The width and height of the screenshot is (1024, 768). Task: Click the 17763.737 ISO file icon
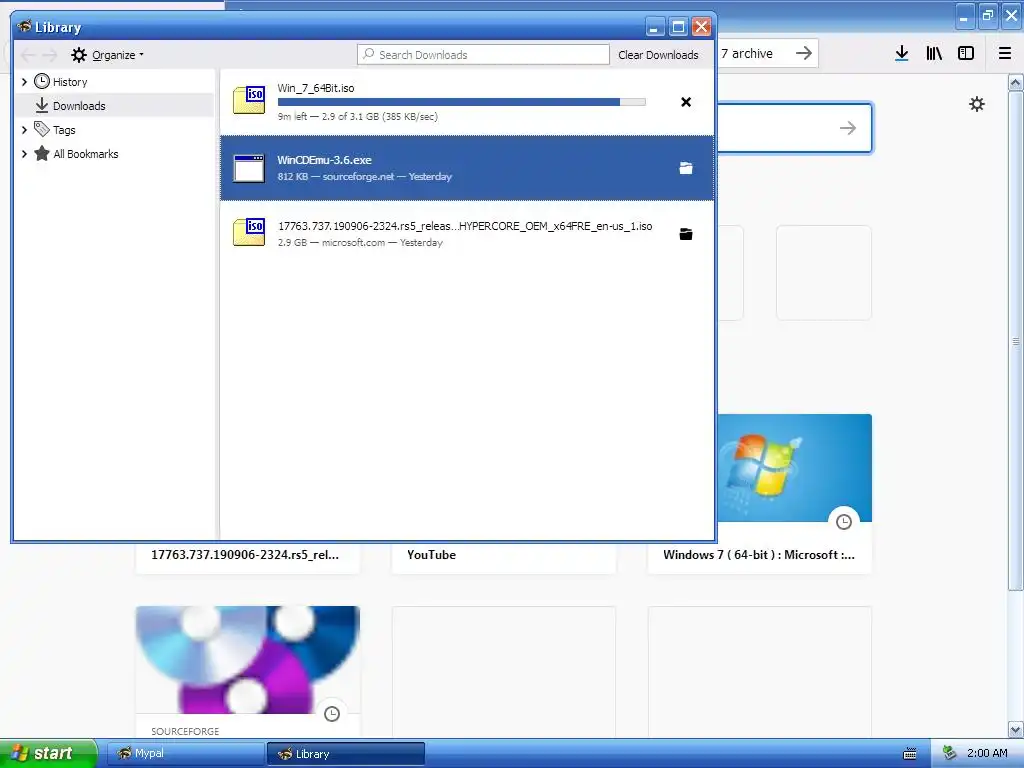coord(249,232)
